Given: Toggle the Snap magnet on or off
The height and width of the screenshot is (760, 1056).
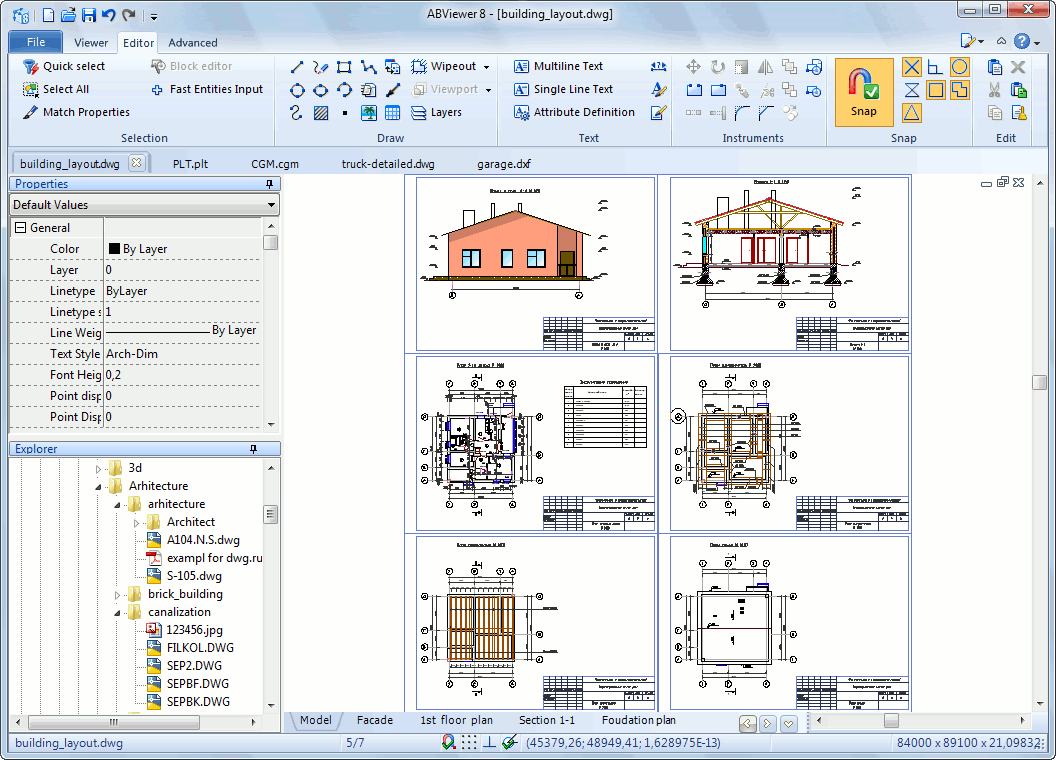Looking at the screenshot, I should point(863,92).
